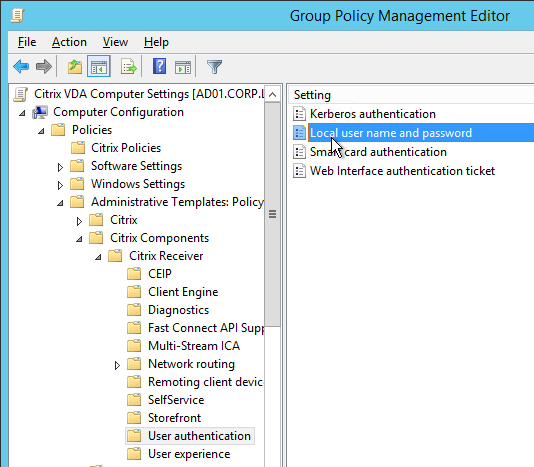Expand the Citrix folder under Administrative Templates
Viewport: 534px width, 467px height.
point(79,221)
